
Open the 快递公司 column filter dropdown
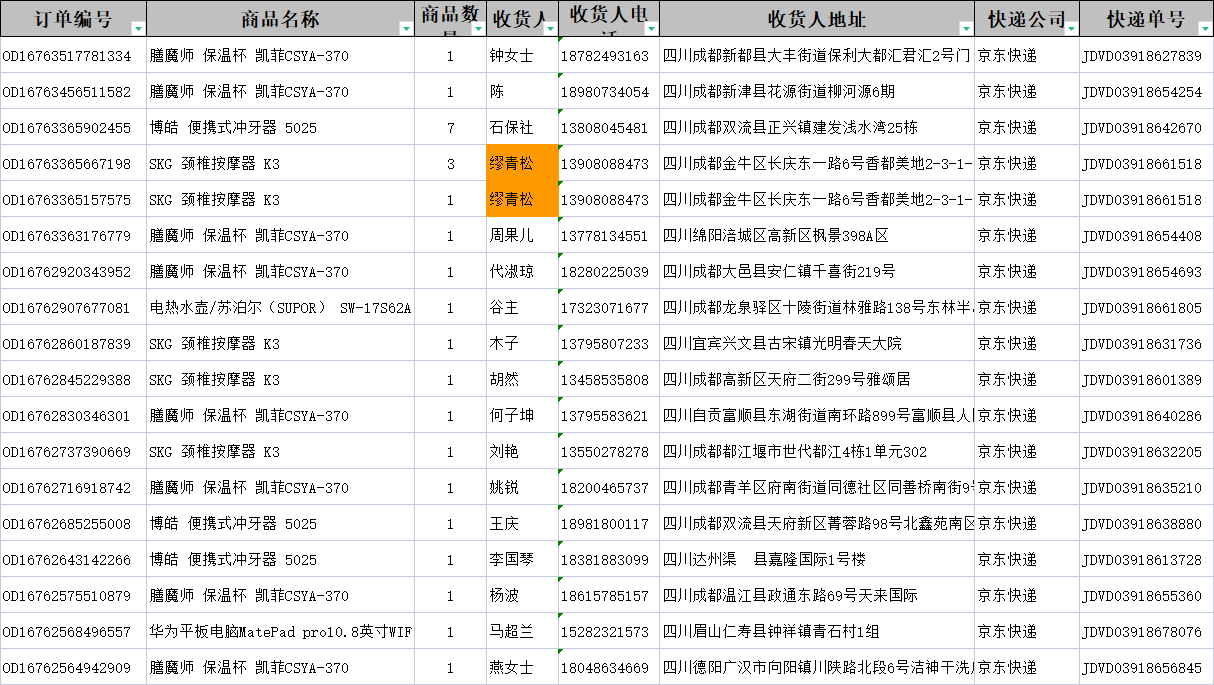tap(1071, 29)
